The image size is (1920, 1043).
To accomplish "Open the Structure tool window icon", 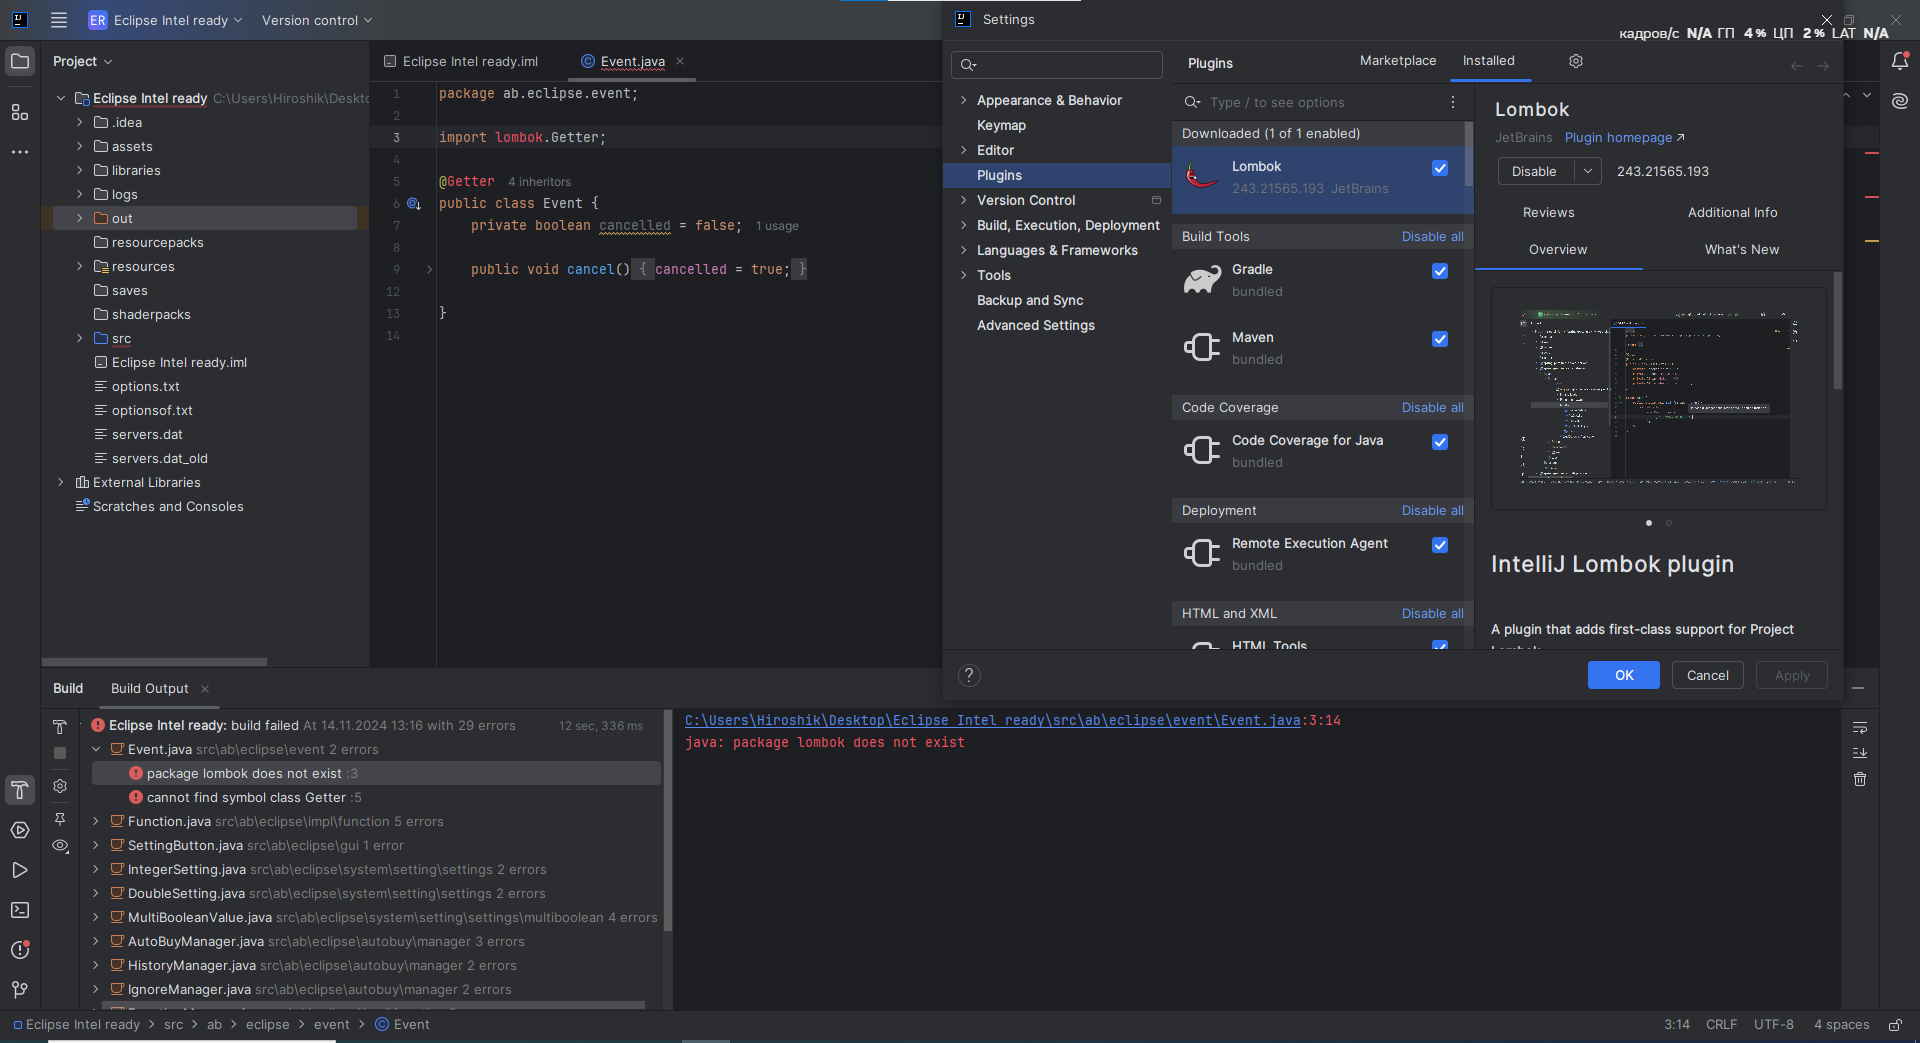I will click(20, 112).
